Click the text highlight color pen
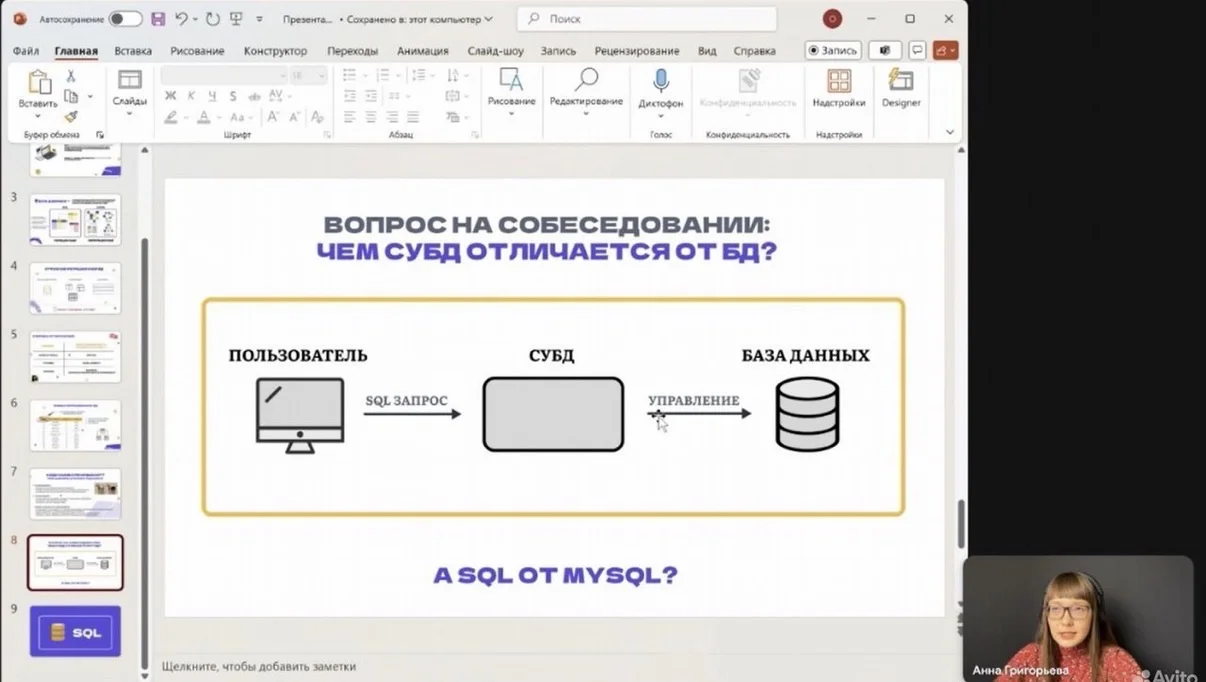The width and height of the screenshot is (1206, 682). point(171,117)
